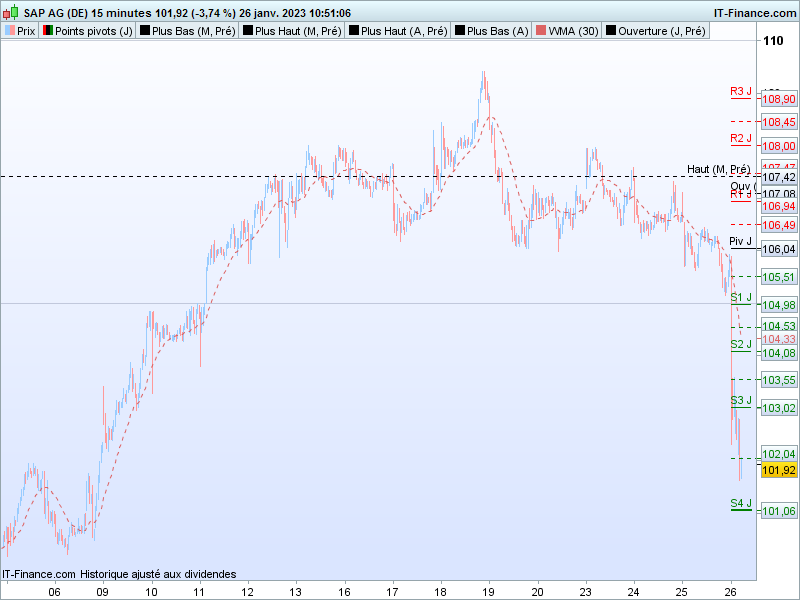Viewport: 800px width, 600px height.
Task: Click the black swatch of Plus Bas (M, Pré)
Action: click(145, 31)
